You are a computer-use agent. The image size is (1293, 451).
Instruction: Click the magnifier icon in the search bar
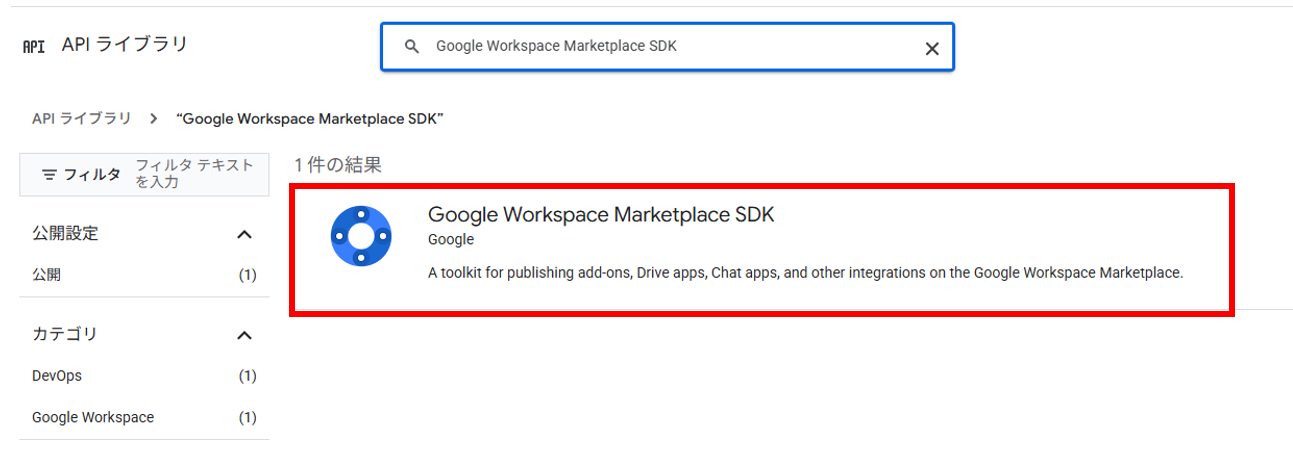pos(410,47)
